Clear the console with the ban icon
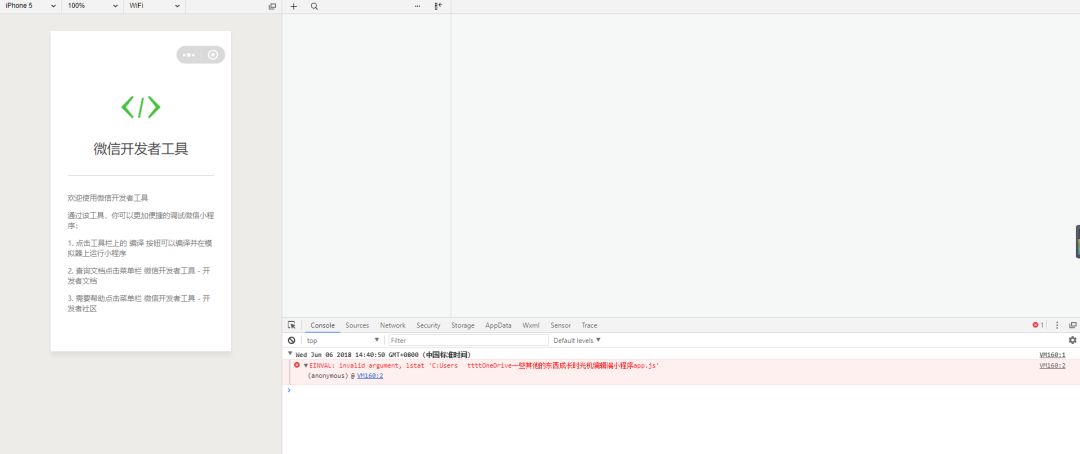 pos(291,340)
